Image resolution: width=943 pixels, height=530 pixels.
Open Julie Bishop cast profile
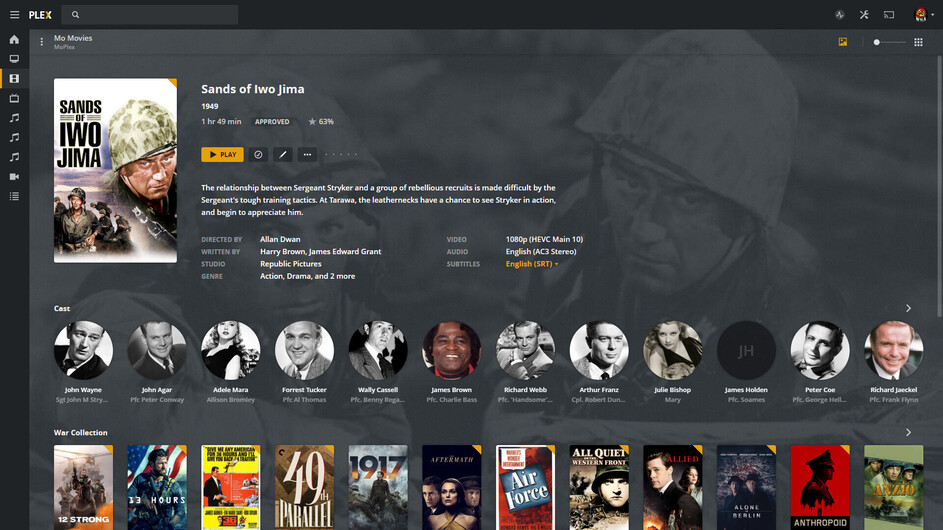(x=672, y=350)
